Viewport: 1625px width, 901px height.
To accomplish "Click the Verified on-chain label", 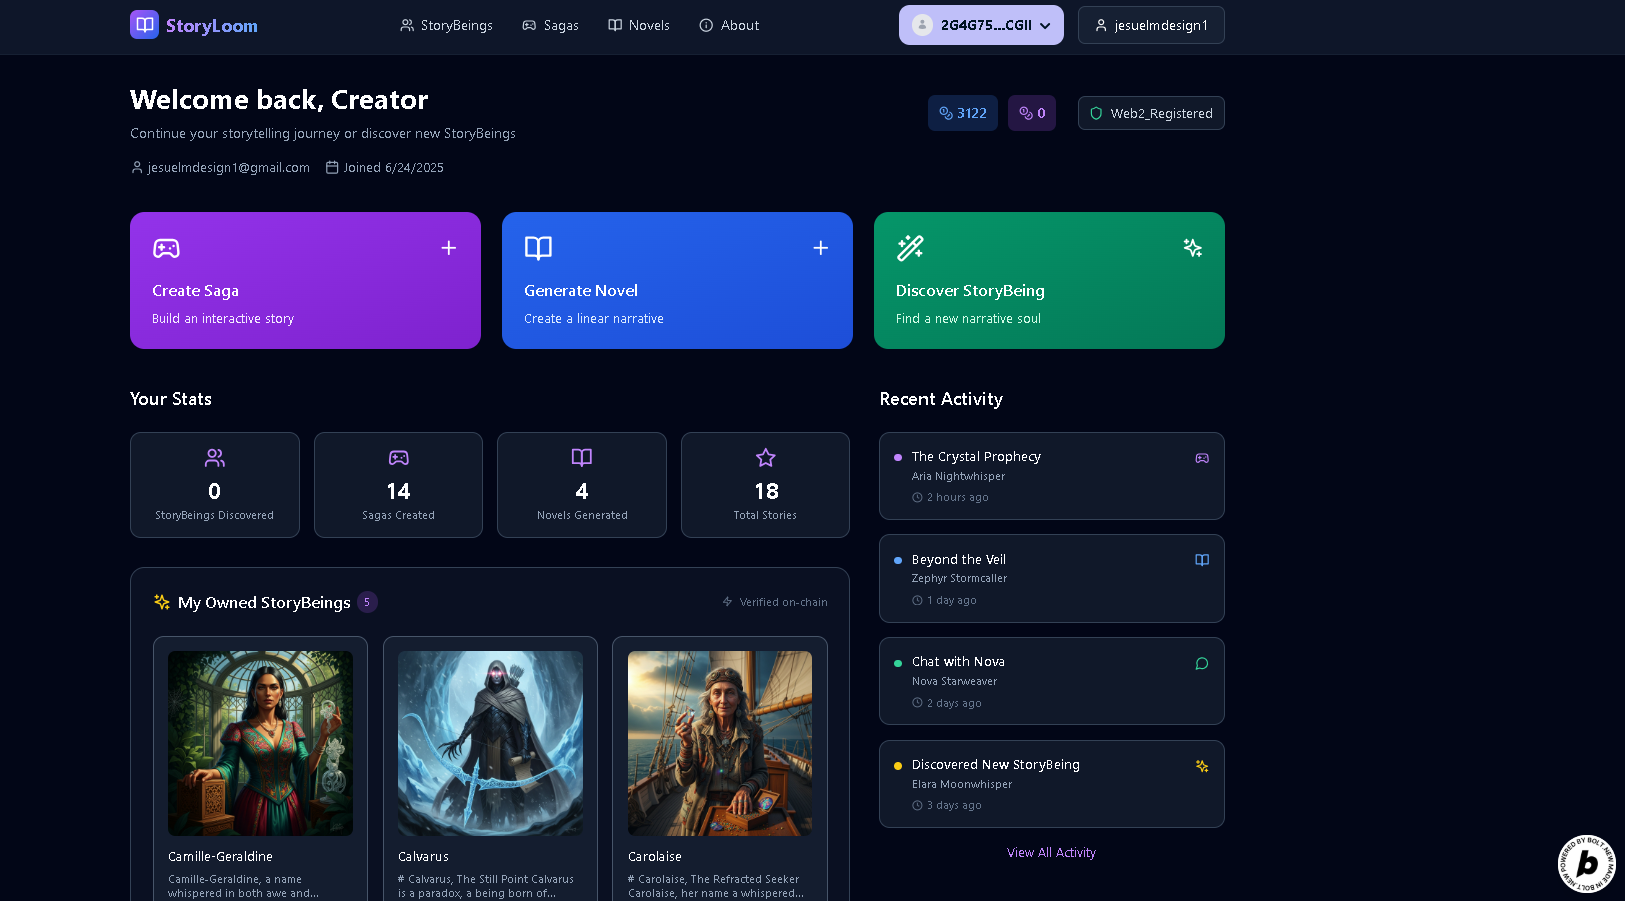I will (783, 602).
